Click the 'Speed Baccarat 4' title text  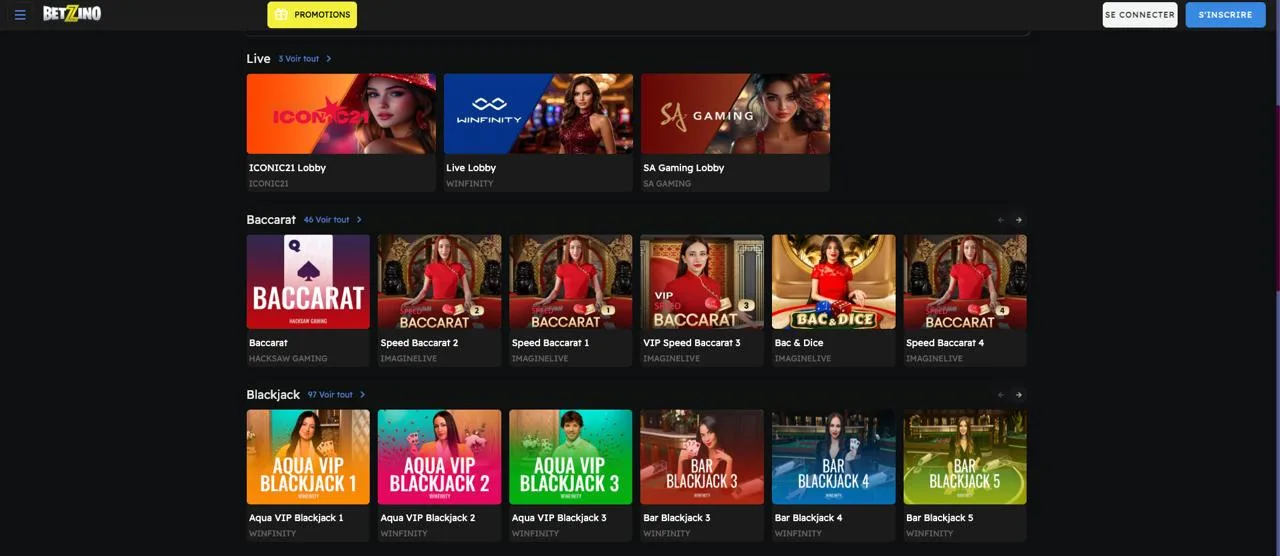pyautogui.click(x=945, y=343)
